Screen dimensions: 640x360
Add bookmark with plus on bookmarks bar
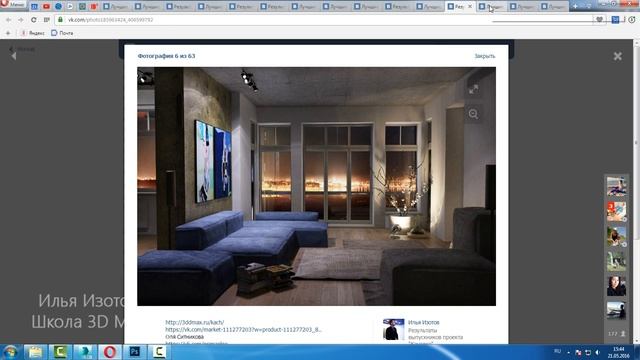point(8,33)
